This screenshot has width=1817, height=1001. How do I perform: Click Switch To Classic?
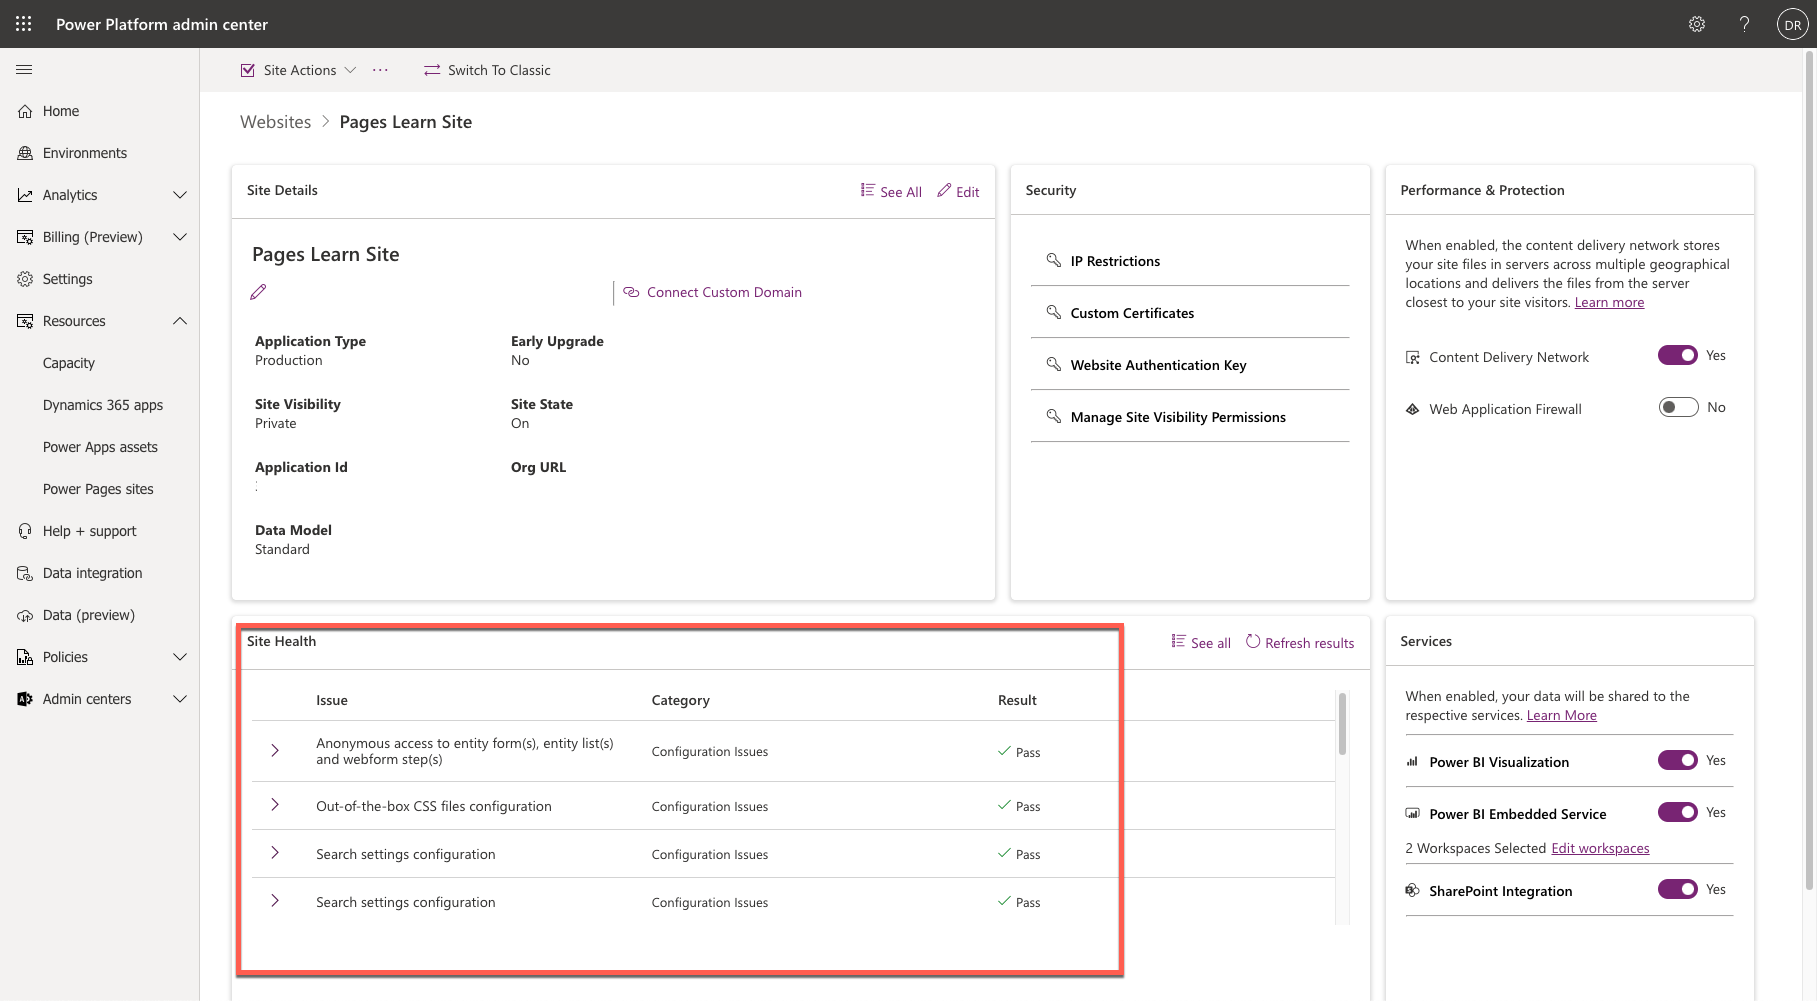pyautogui.click(x=487, y=70)
